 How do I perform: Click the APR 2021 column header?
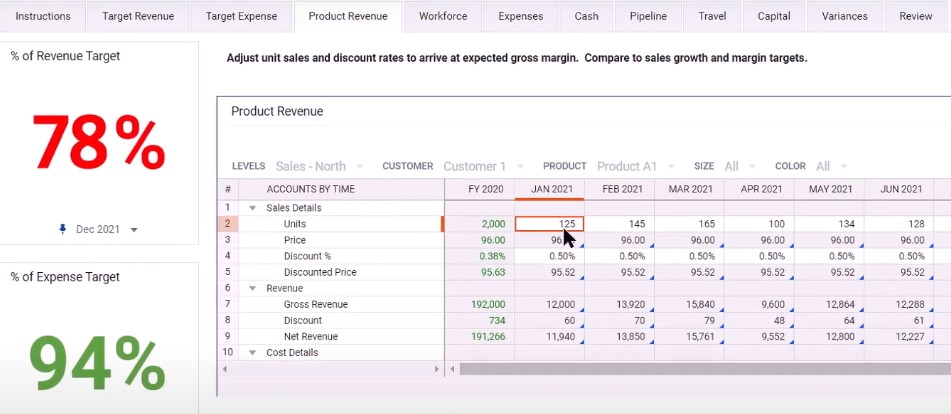click(759, 189)
